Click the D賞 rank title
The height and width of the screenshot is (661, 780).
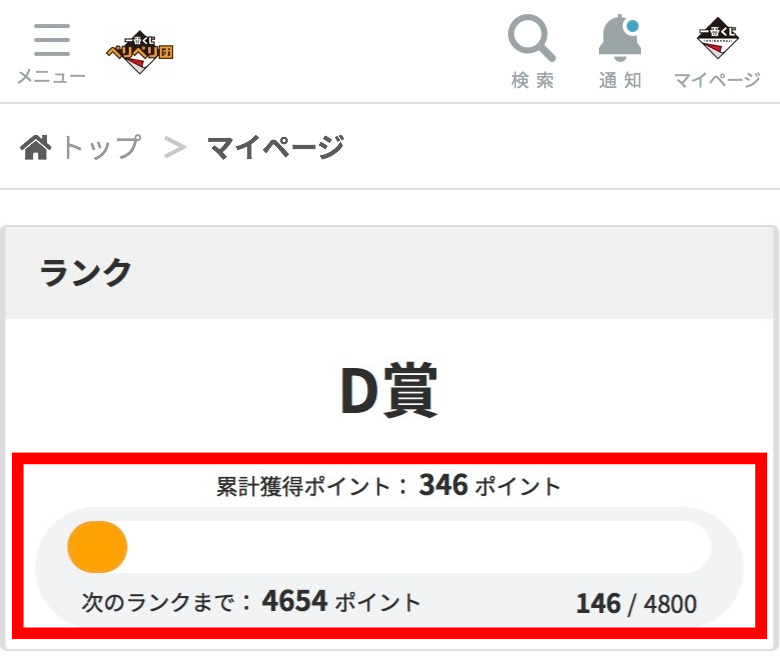(x=389, y=390)
